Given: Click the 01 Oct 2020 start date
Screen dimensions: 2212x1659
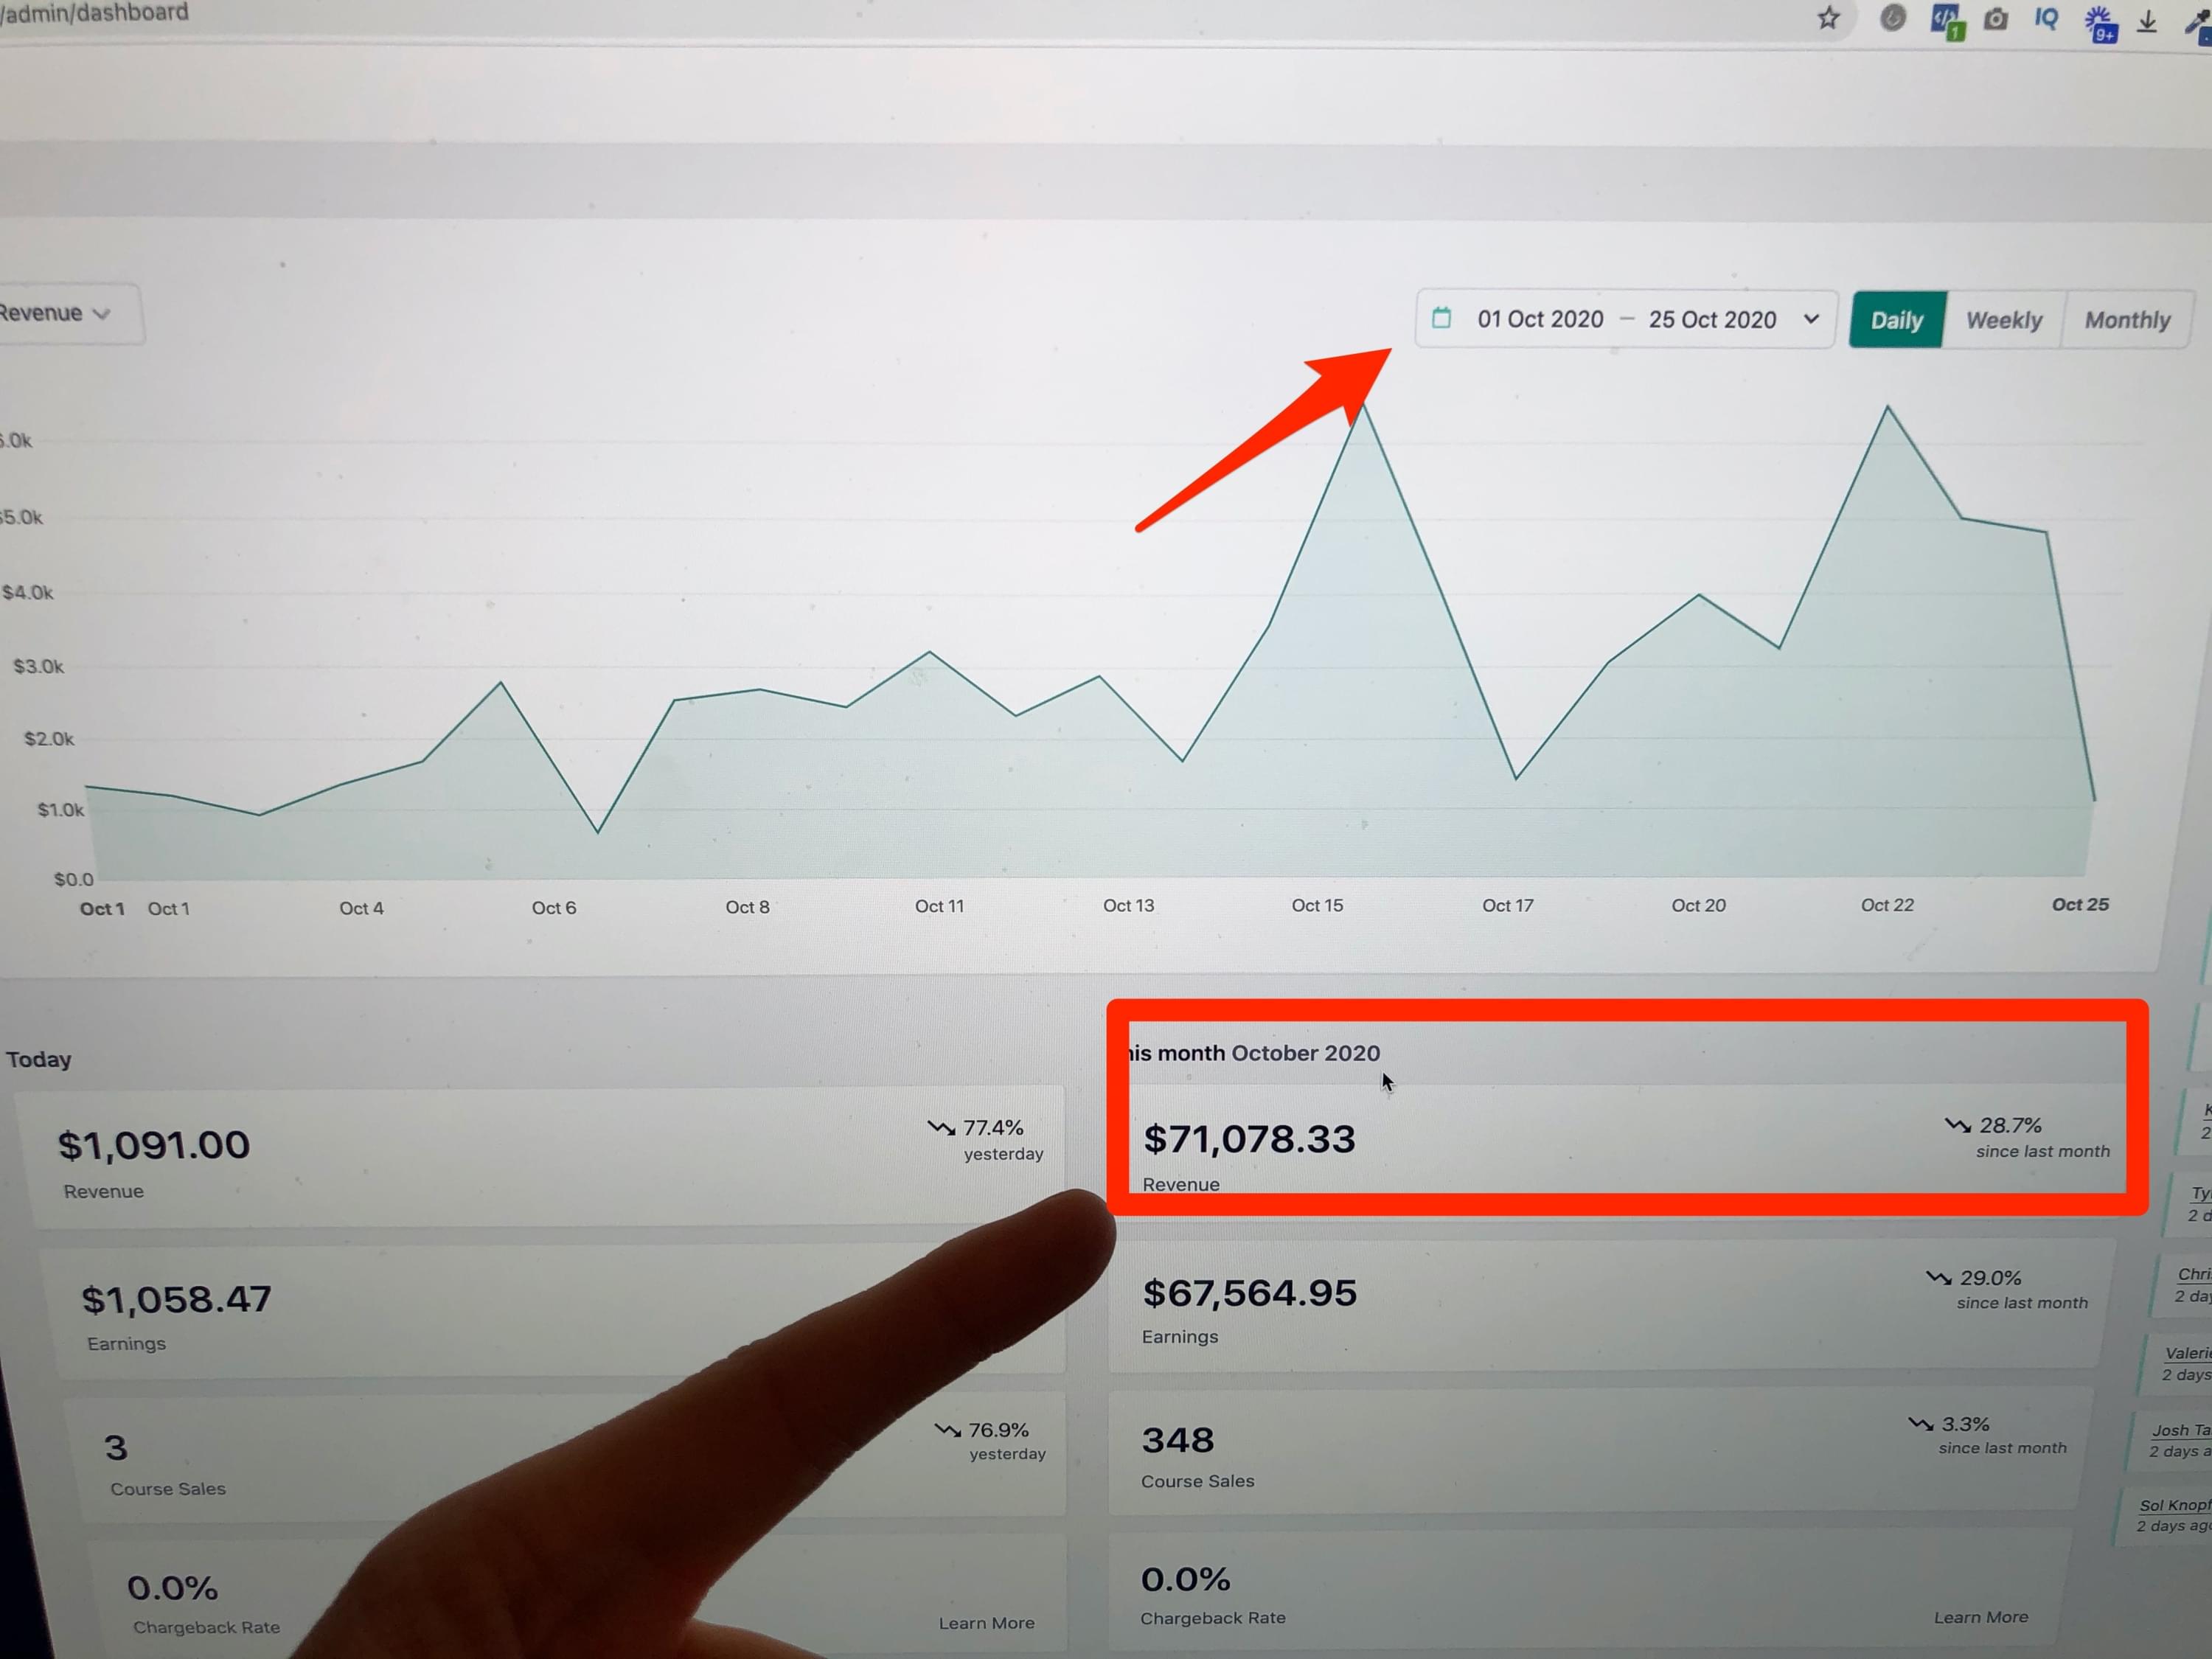Looking at the screenshot, I should pos(1540,319).
